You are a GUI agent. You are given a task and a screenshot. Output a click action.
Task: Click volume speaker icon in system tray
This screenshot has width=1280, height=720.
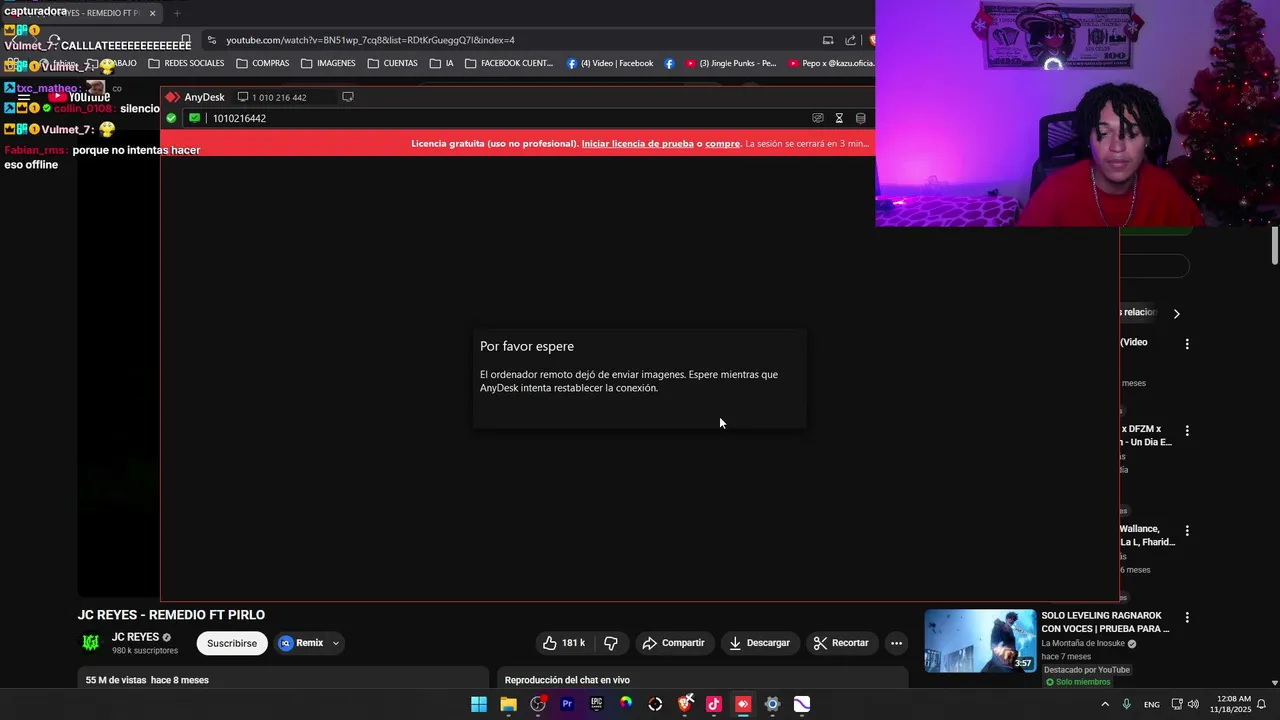[x=1193, y=704]
